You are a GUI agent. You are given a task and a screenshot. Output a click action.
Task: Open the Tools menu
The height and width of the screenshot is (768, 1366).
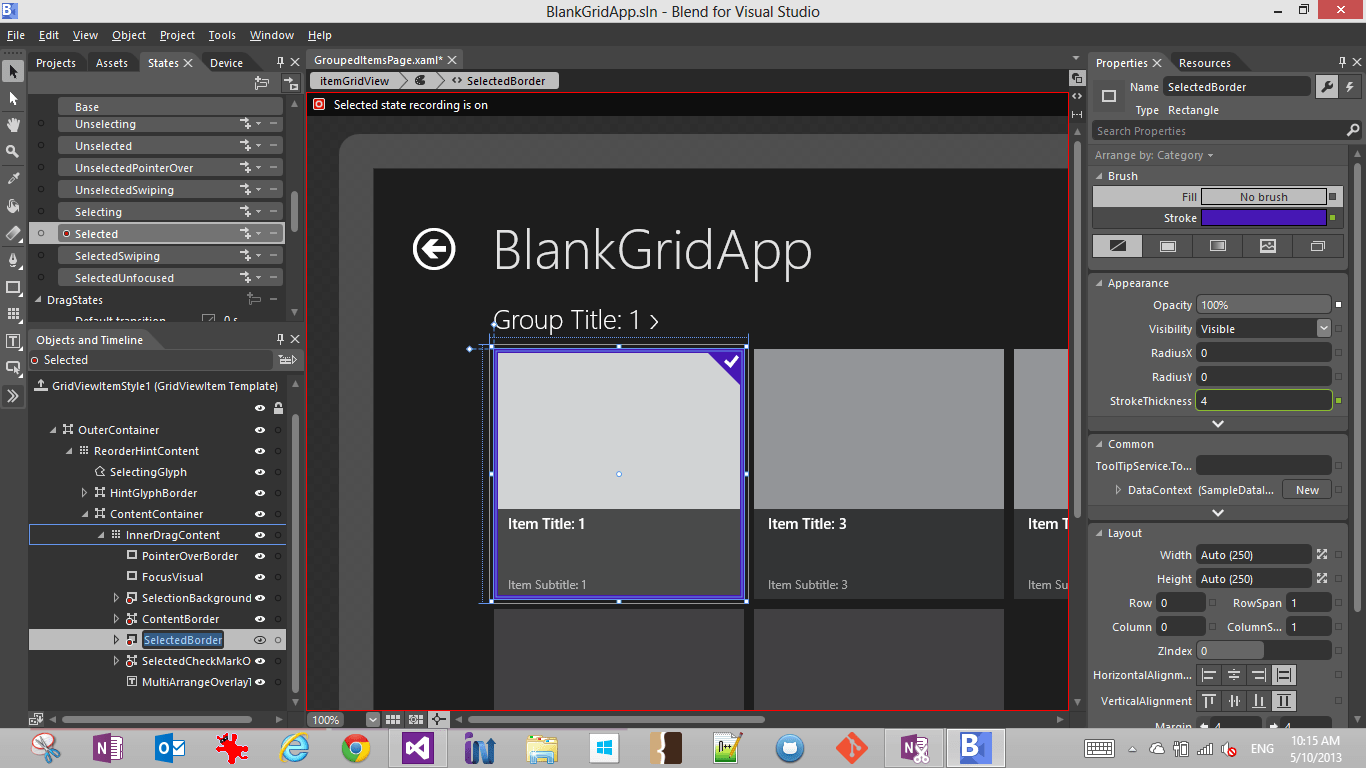[x=222, y=35]
